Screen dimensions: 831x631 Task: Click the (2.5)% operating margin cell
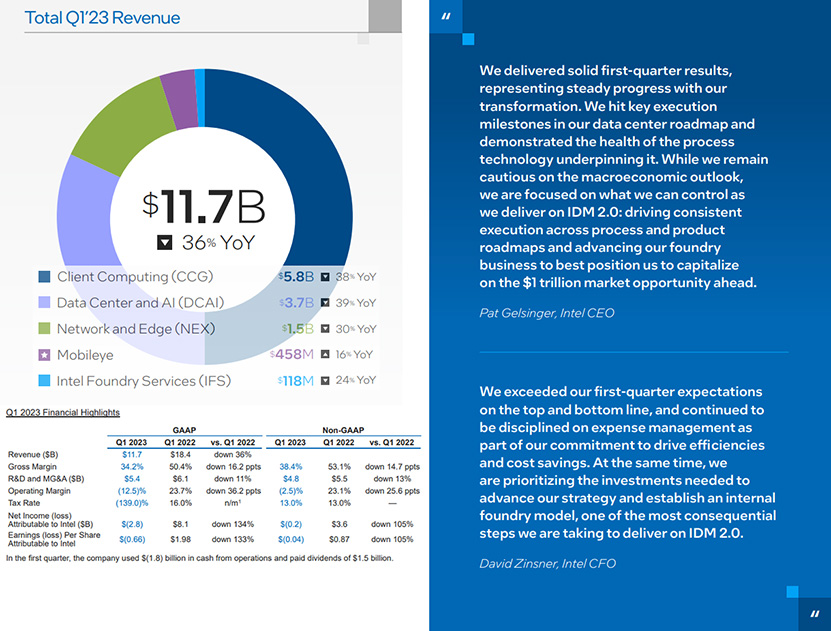tap(291, 491)
